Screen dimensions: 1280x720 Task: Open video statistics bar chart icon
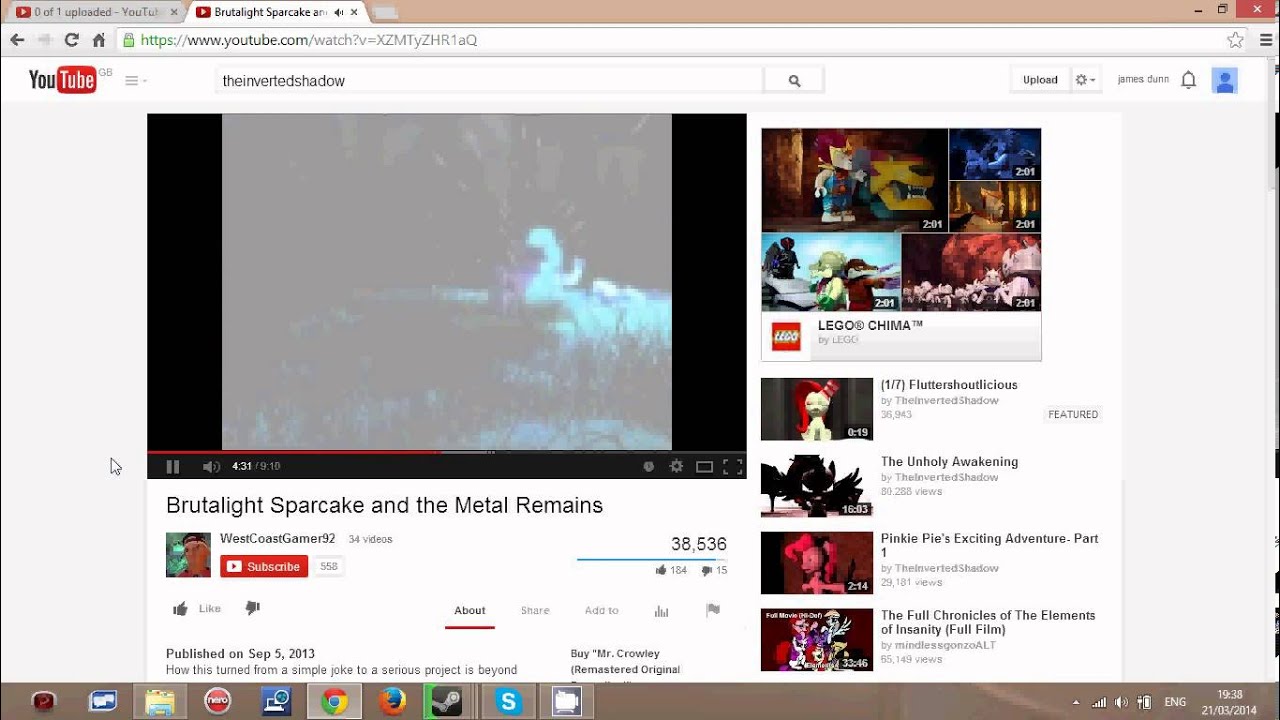click(x=661, y=610)
